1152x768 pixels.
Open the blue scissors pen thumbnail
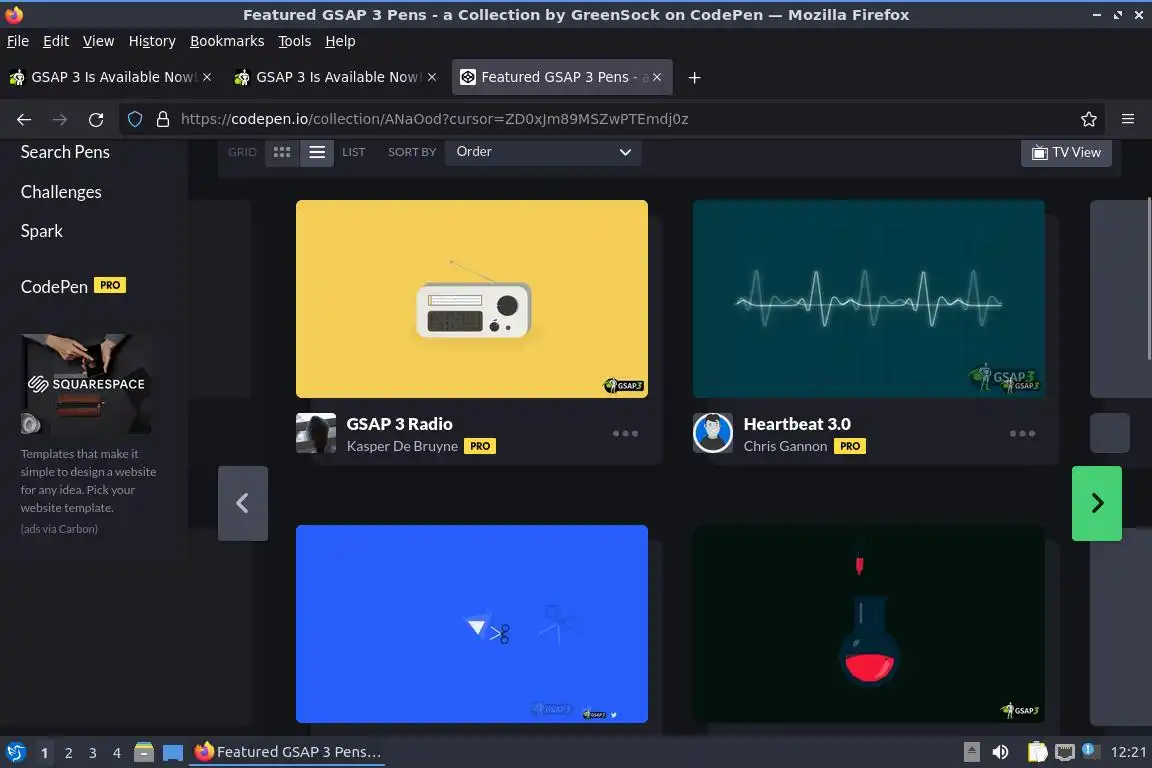point(472,623)
